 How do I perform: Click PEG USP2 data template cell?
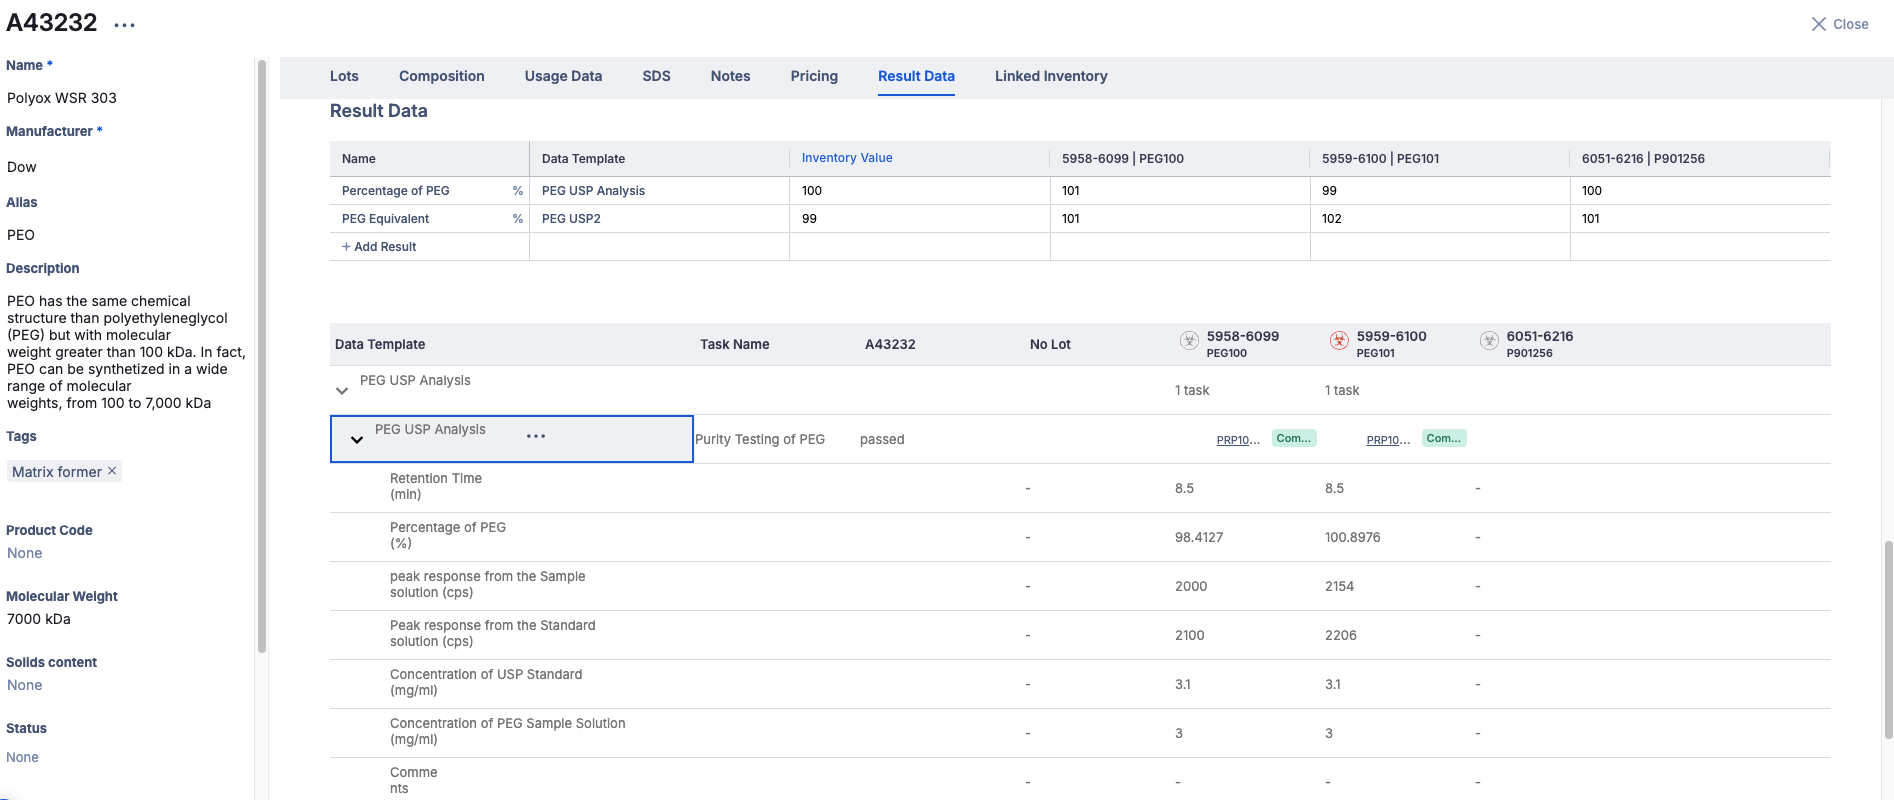click(x=660, y=219)
